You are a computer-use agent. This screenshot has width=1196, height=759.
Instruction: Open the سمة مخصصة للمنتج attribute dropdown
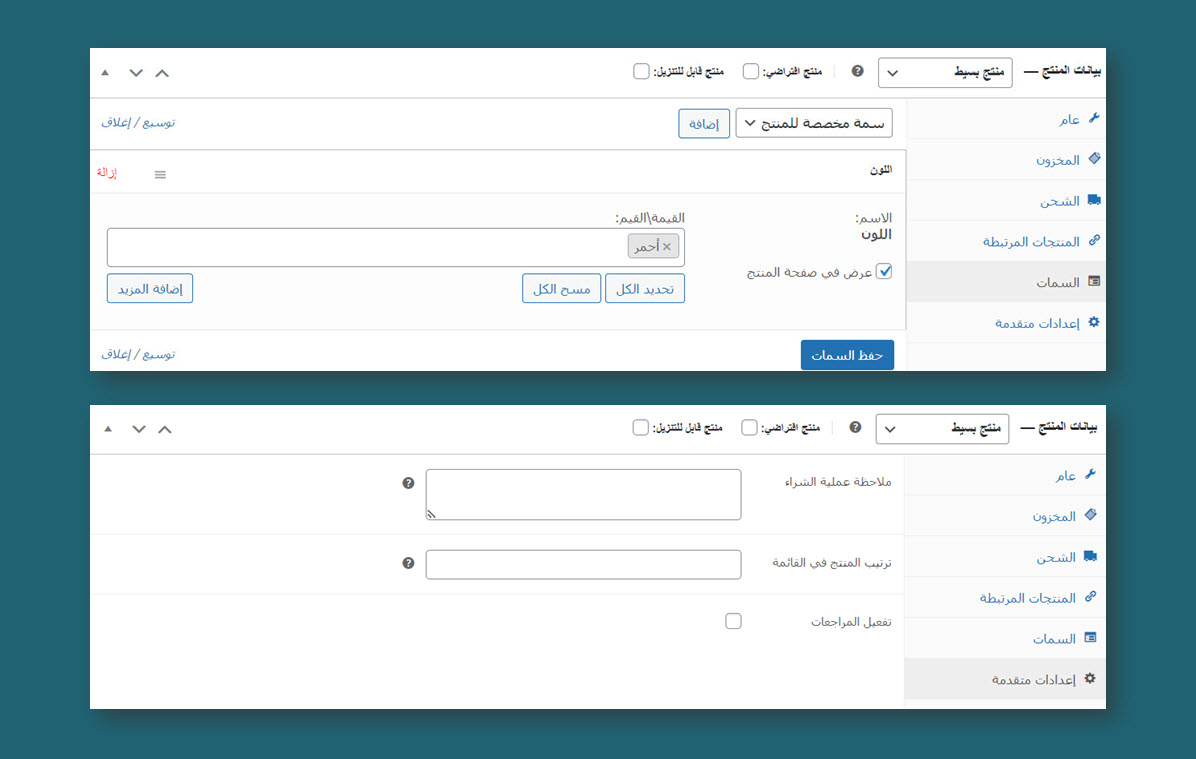click(x=814, y=123)
